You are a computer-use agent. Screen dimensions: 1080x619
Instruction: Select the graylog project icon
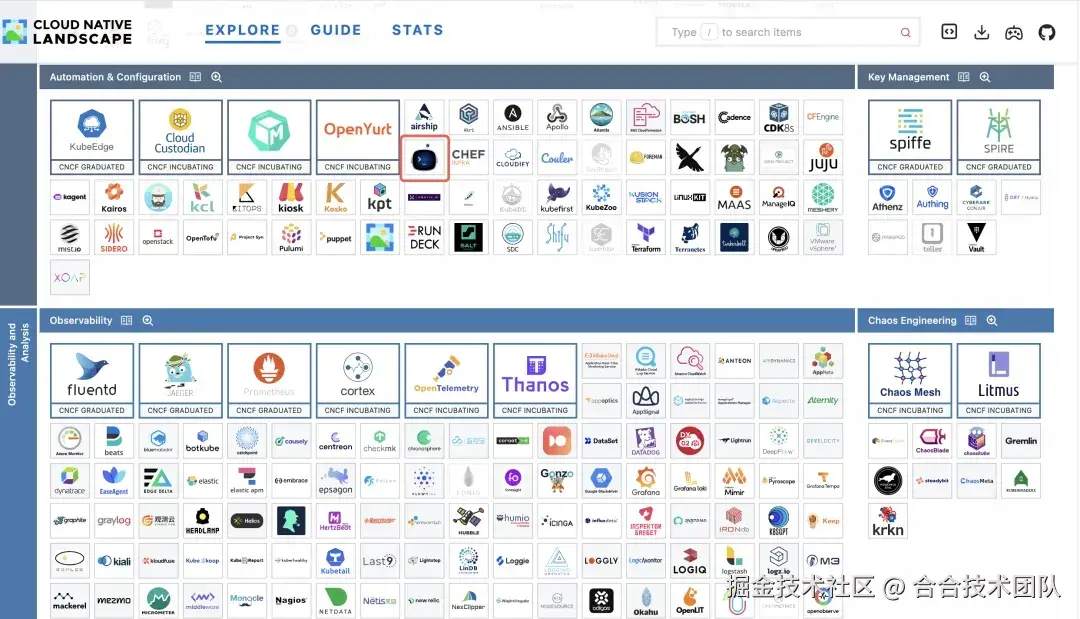click(x=114, y=521)
